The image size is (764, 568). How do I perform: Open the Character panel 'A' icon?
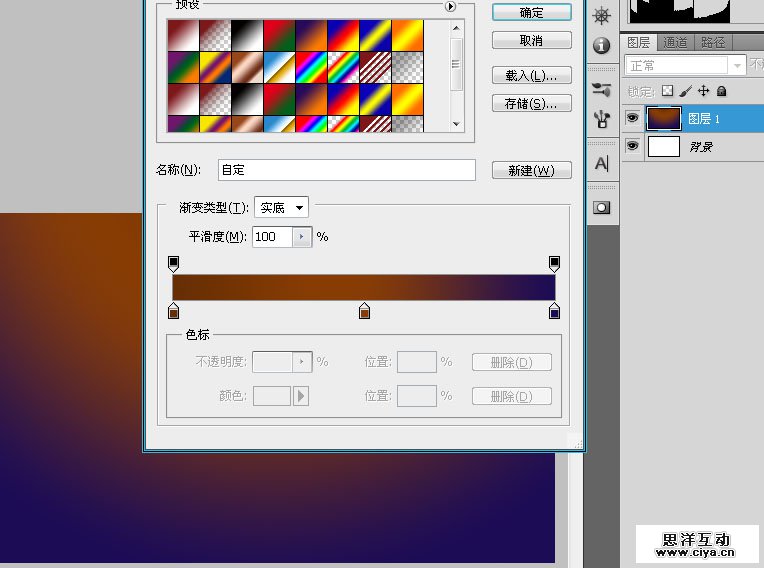click(601, 163)
